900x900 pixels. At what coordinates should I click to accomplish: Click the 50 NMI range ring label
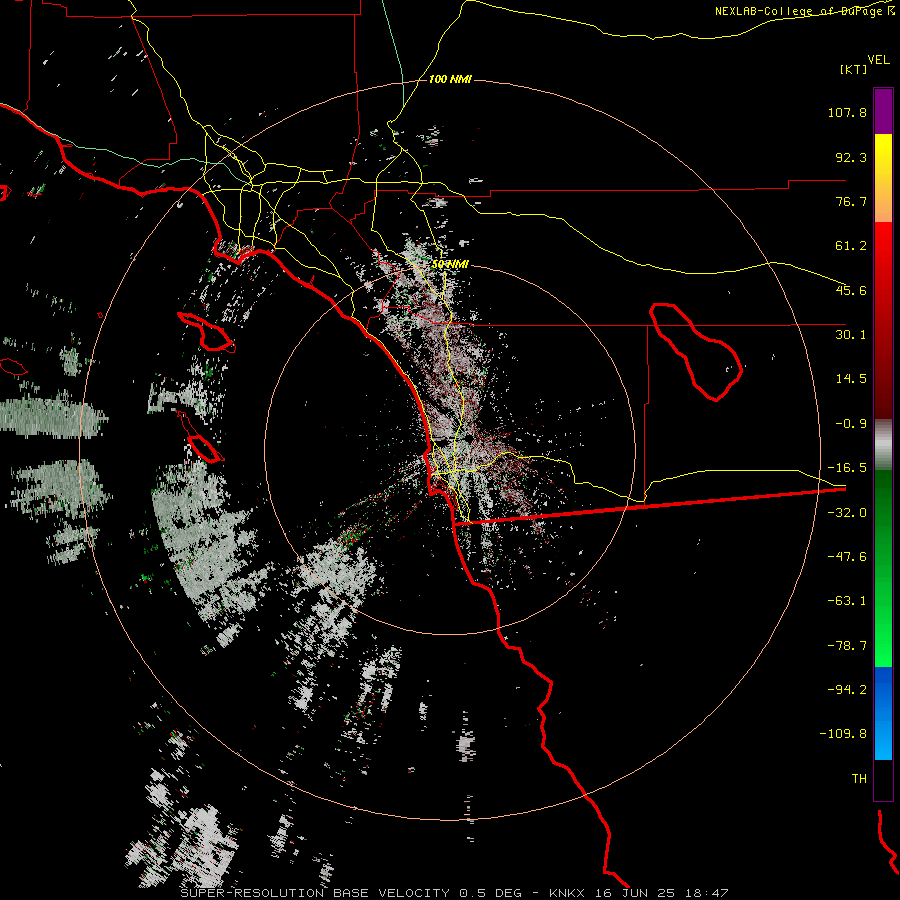[x=451, y=264]
